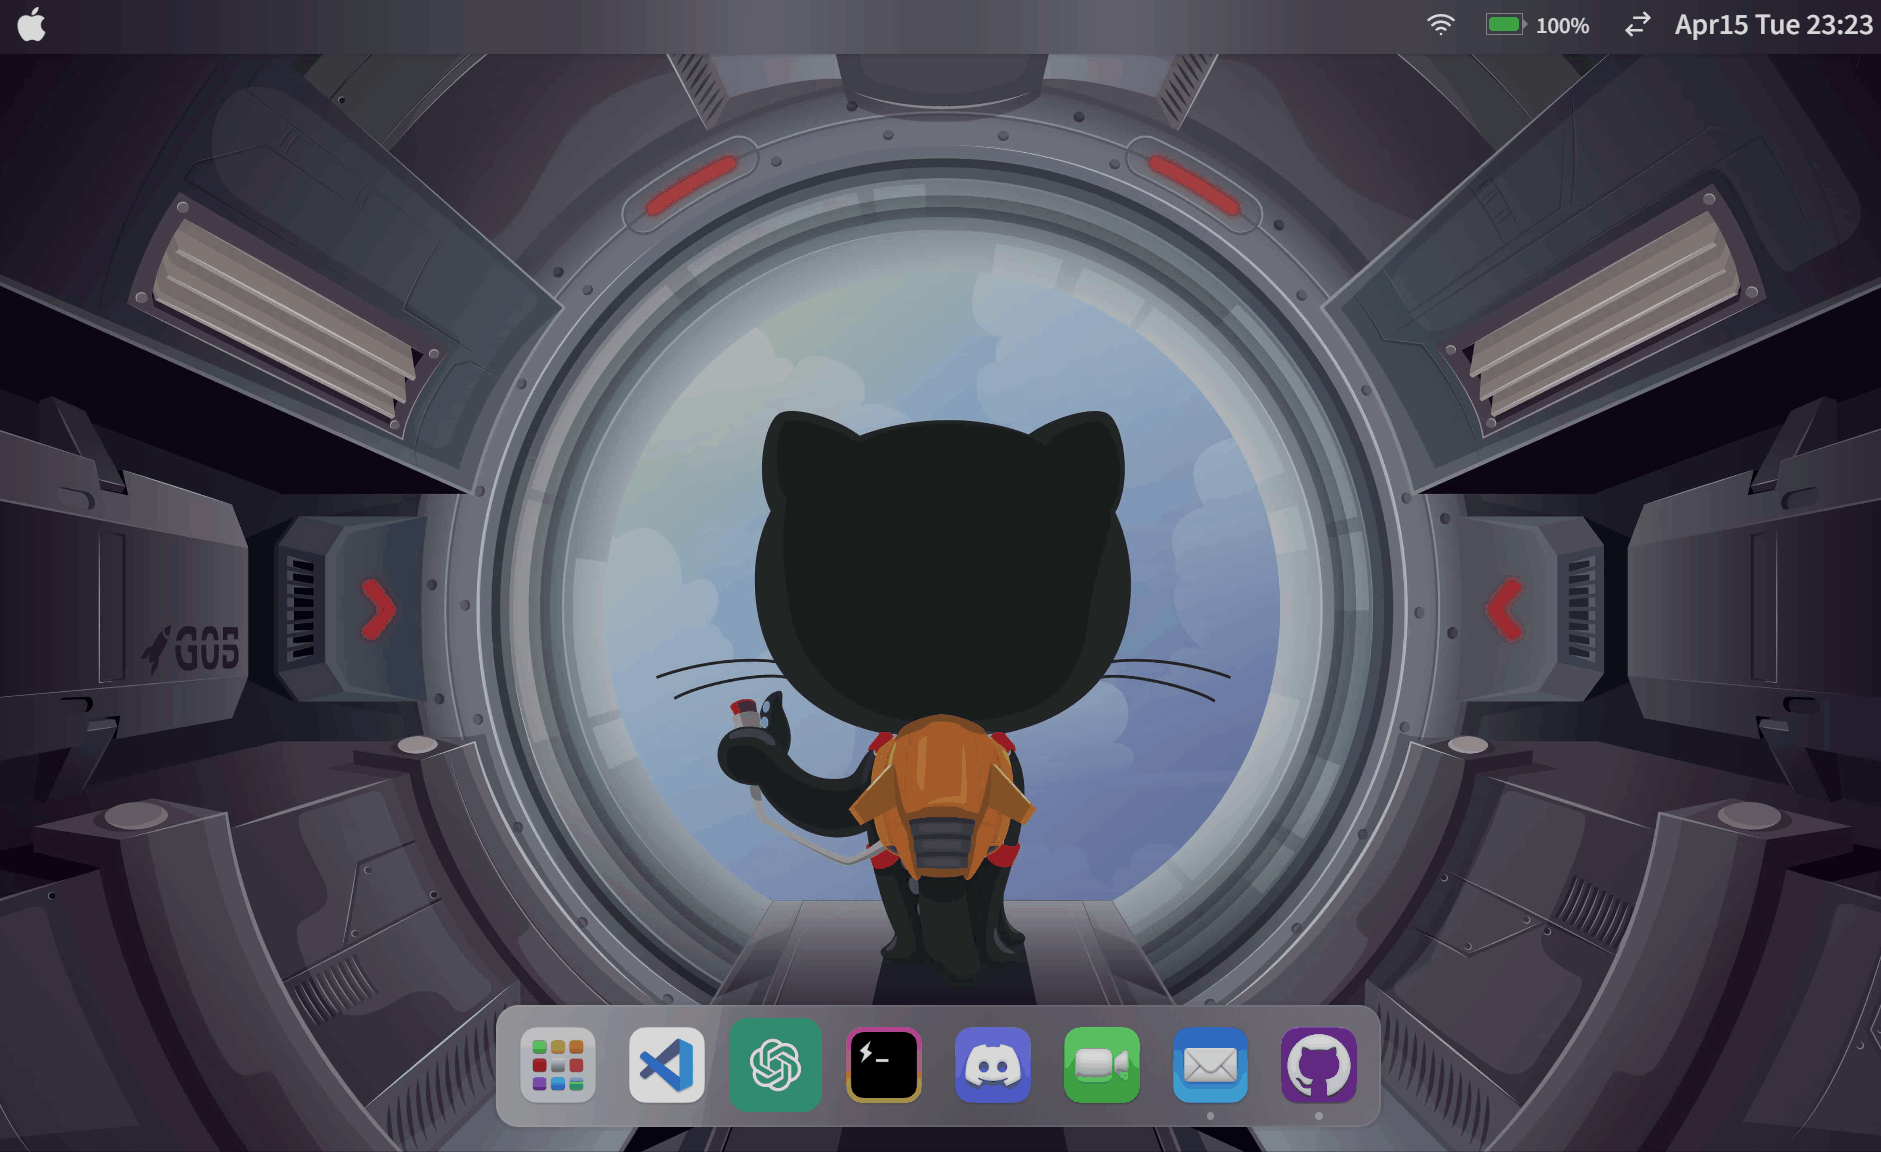Open the Mail app in the dock
The height and width of the screenshot is (1152, 1881).
point(1210,1065)
